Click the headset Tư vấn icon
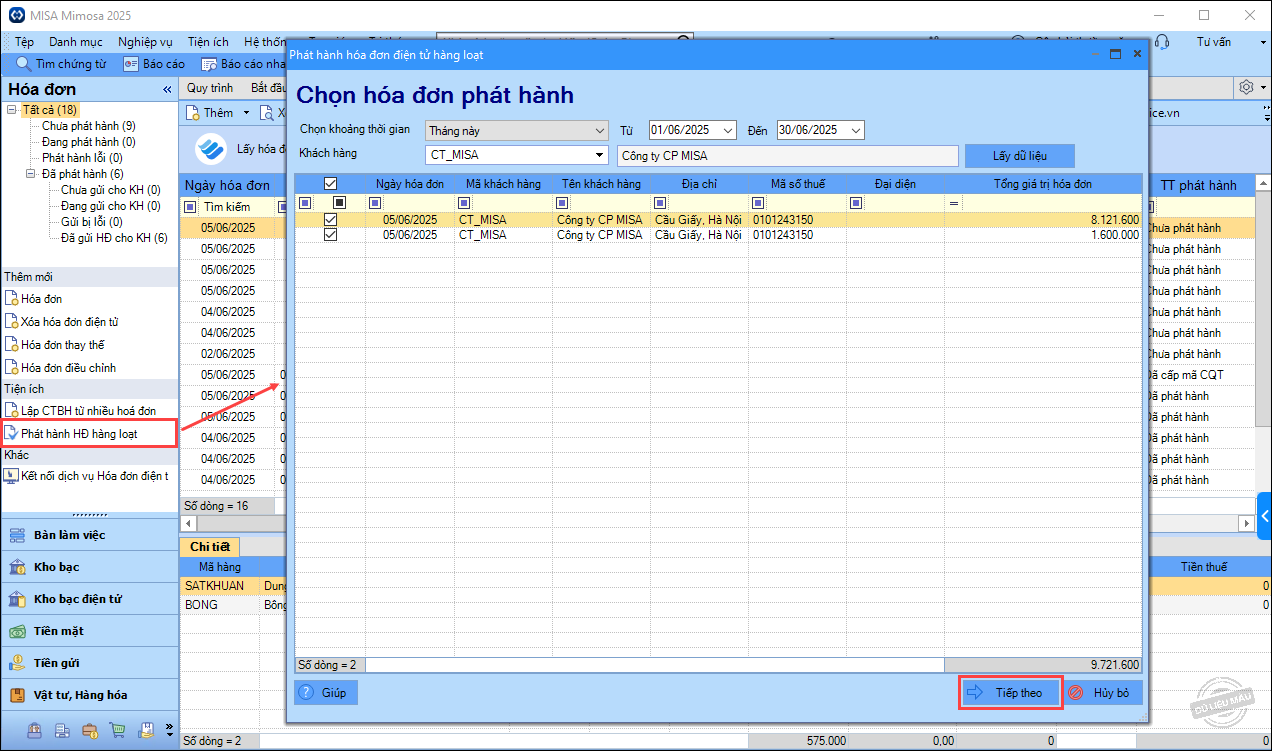The width and height of the screenshot is (1272, 751). tap(1162, 42)
